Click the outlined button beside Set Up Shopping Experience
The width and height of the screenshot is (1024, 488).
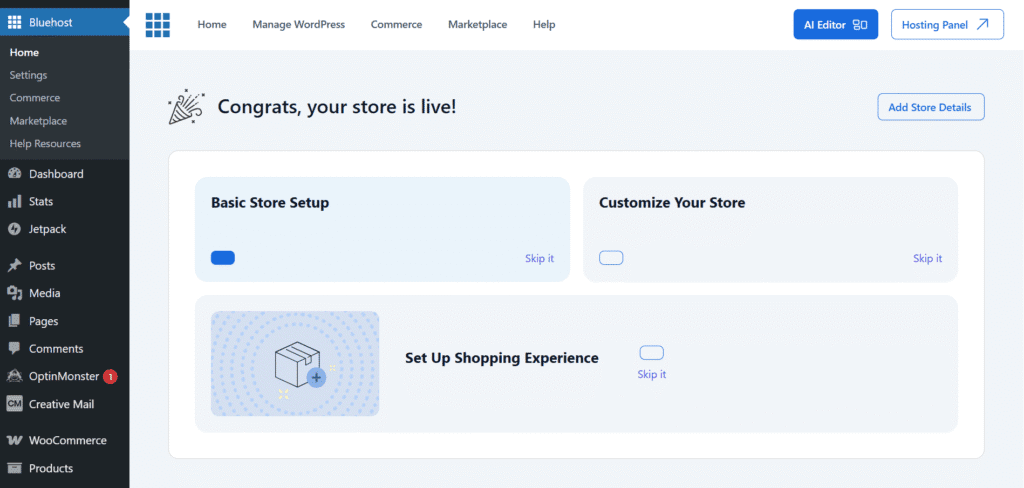tap(651, 353)
